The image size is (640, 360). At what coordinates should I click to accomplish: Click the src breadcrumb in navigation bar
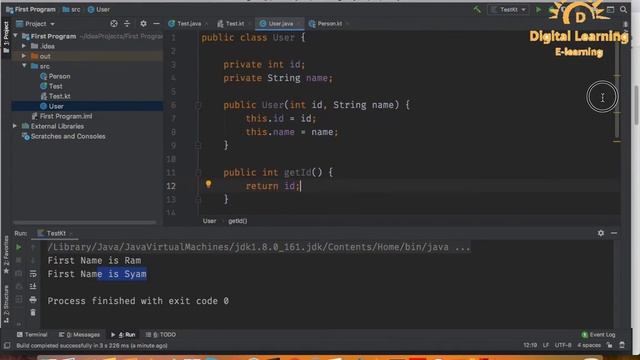71,9
